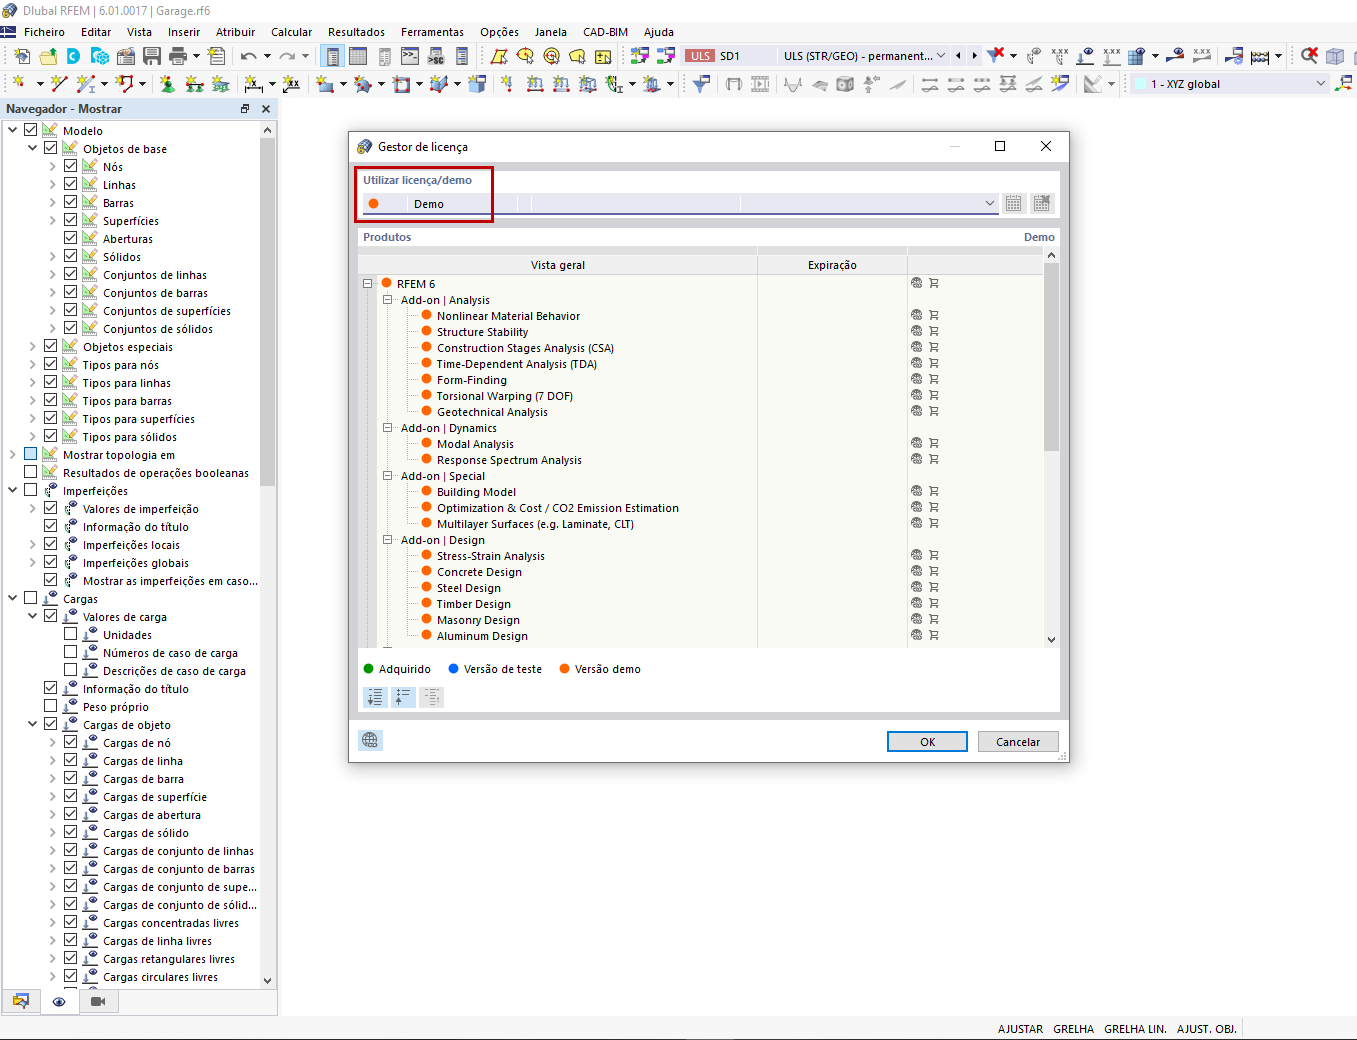Open the ULS (STR/GEO) load combination dropdown
This screenshot has width=1357, height=1040.
pyautogui.click(x=939, y=57)
